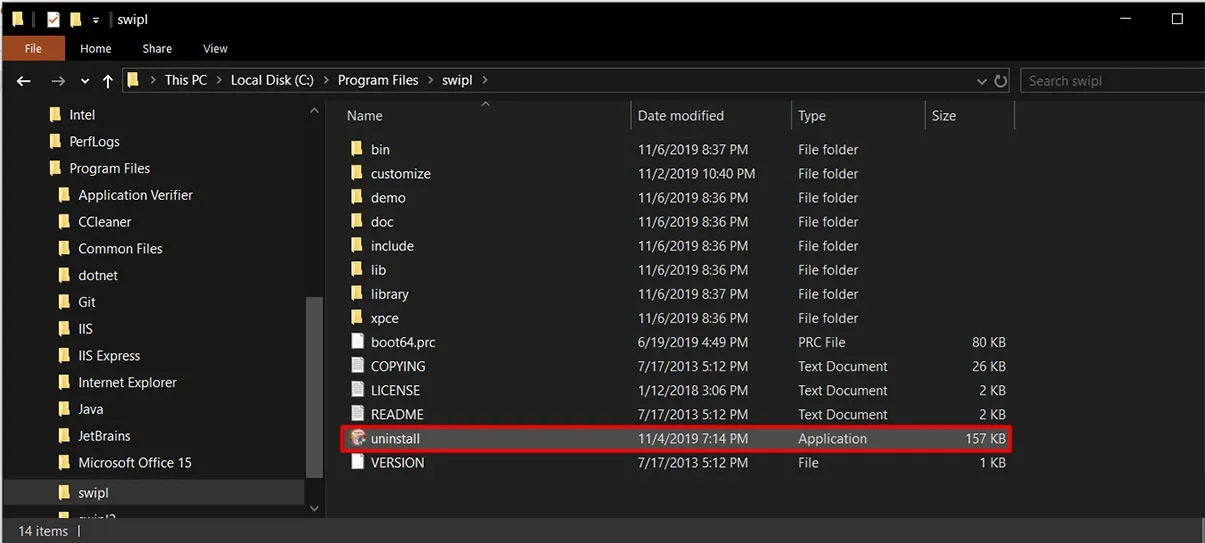
Task: Select the customize folder icon
Action: click(x=358, y=173)
